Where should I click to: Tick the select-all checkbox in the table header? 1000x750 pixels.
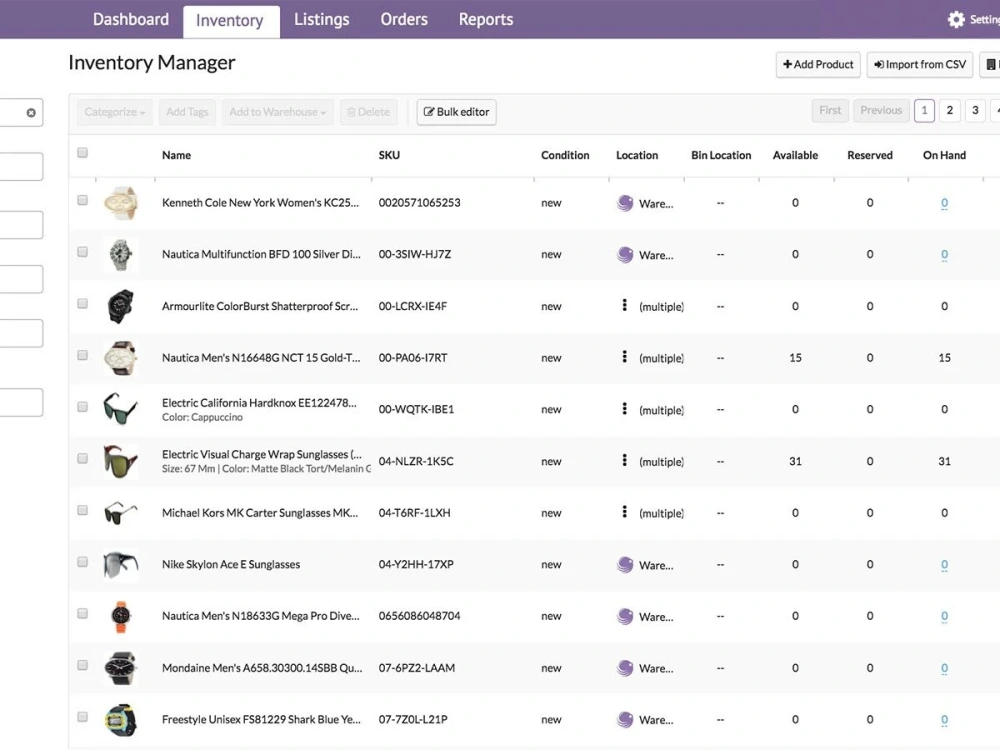(x=82, y=152)
